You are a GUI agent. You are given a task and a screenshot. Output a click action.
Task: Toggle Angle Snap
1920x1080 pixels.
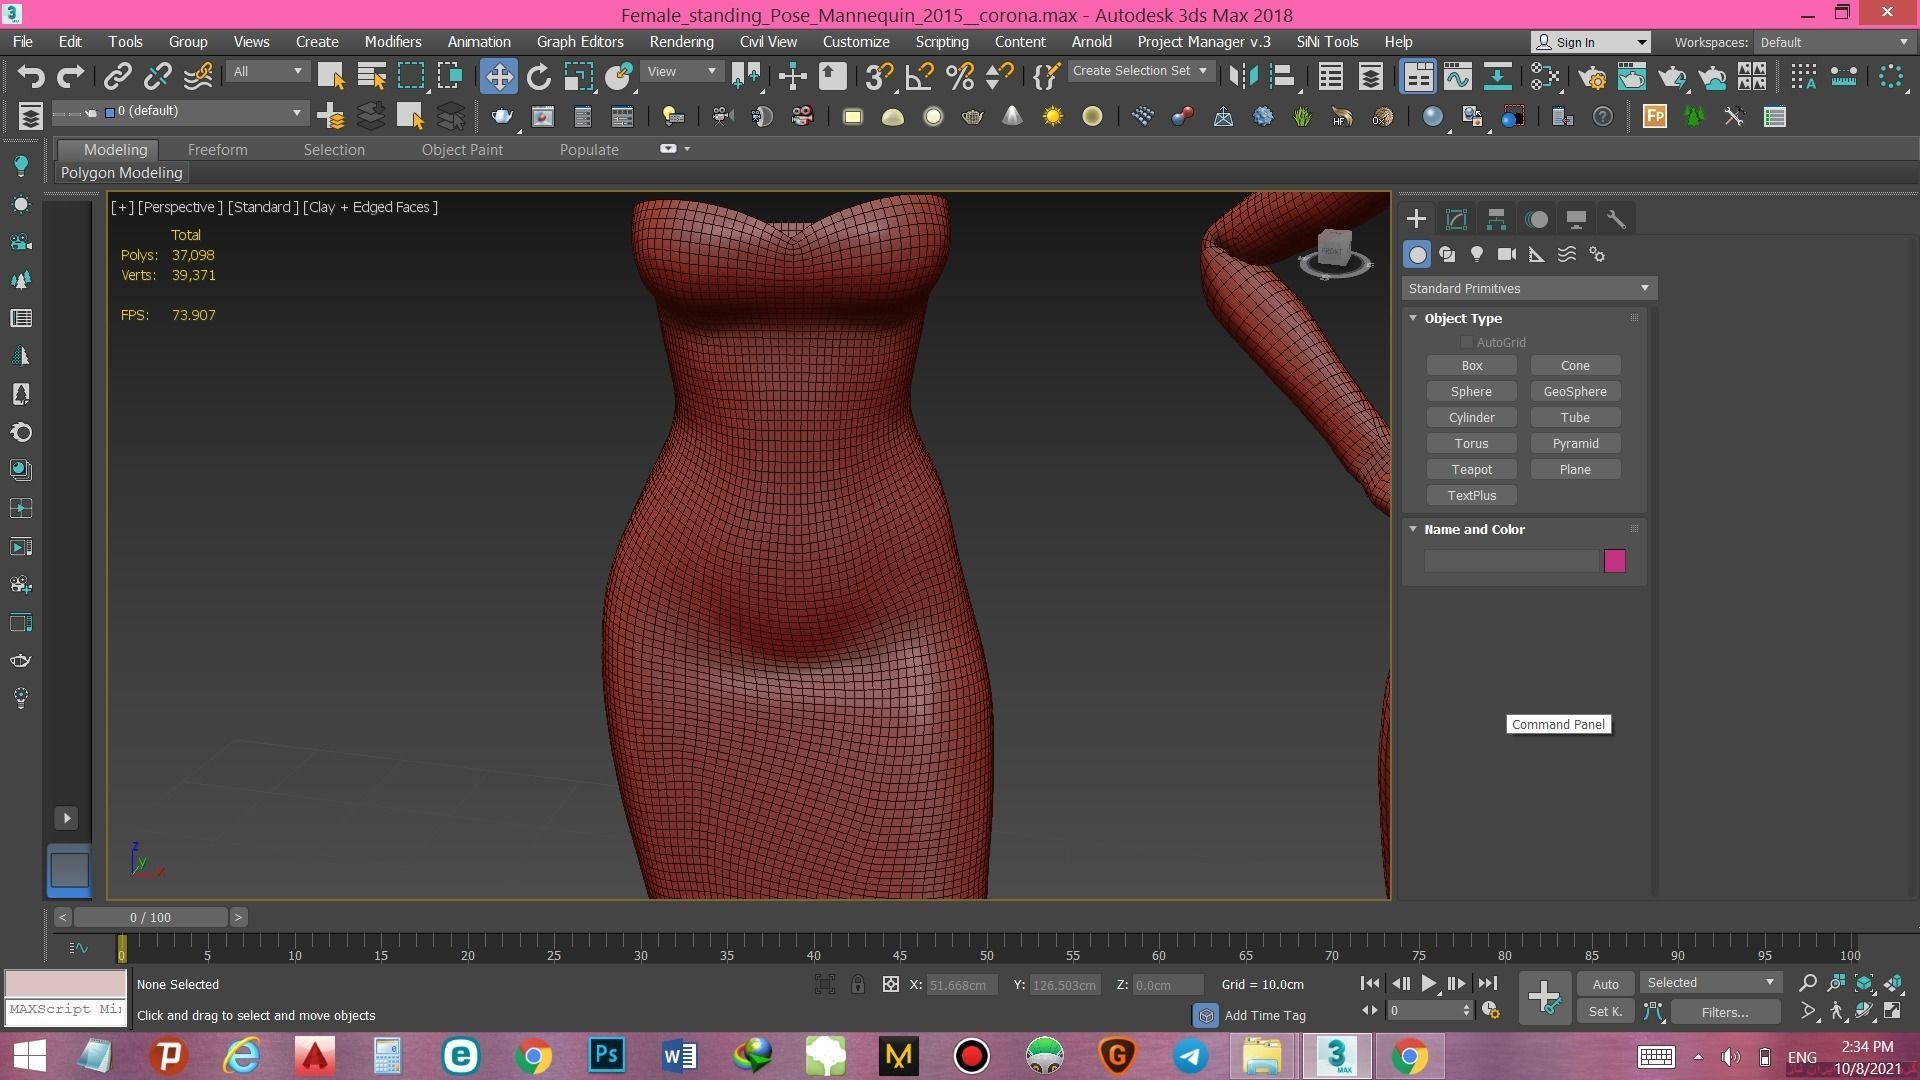pyautogui.click(x=919, y=76)
